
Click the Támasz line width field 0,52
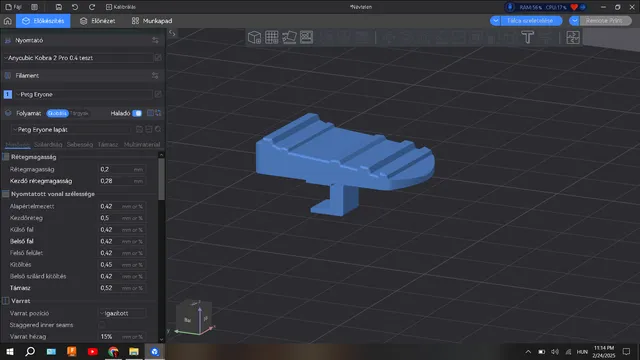(122, 288)
